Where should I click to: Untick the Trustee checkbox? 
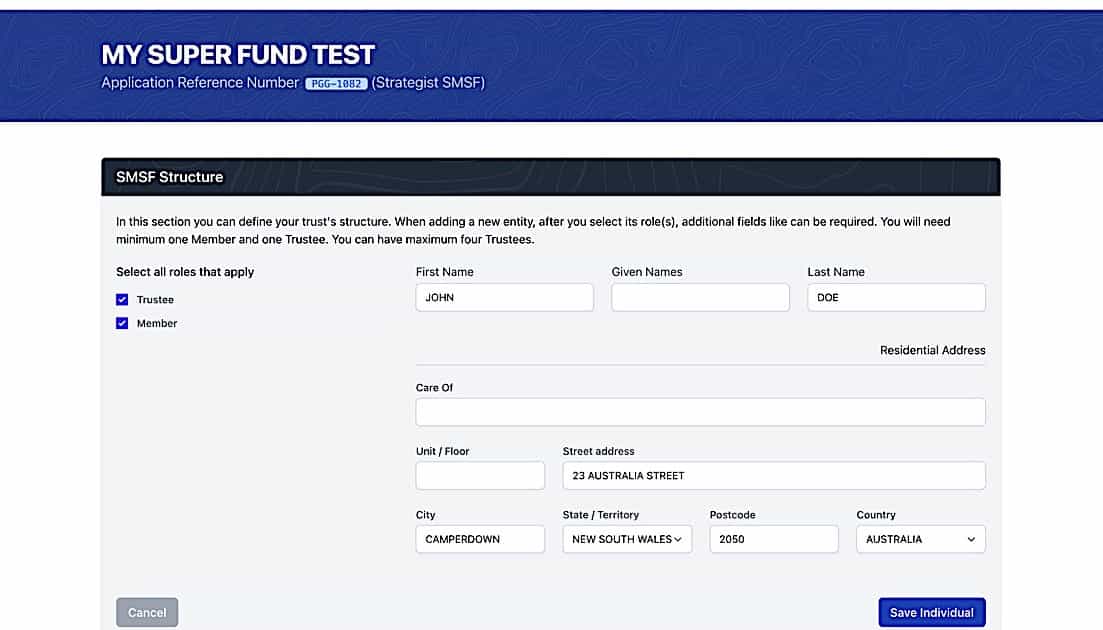tap(122, 299)
